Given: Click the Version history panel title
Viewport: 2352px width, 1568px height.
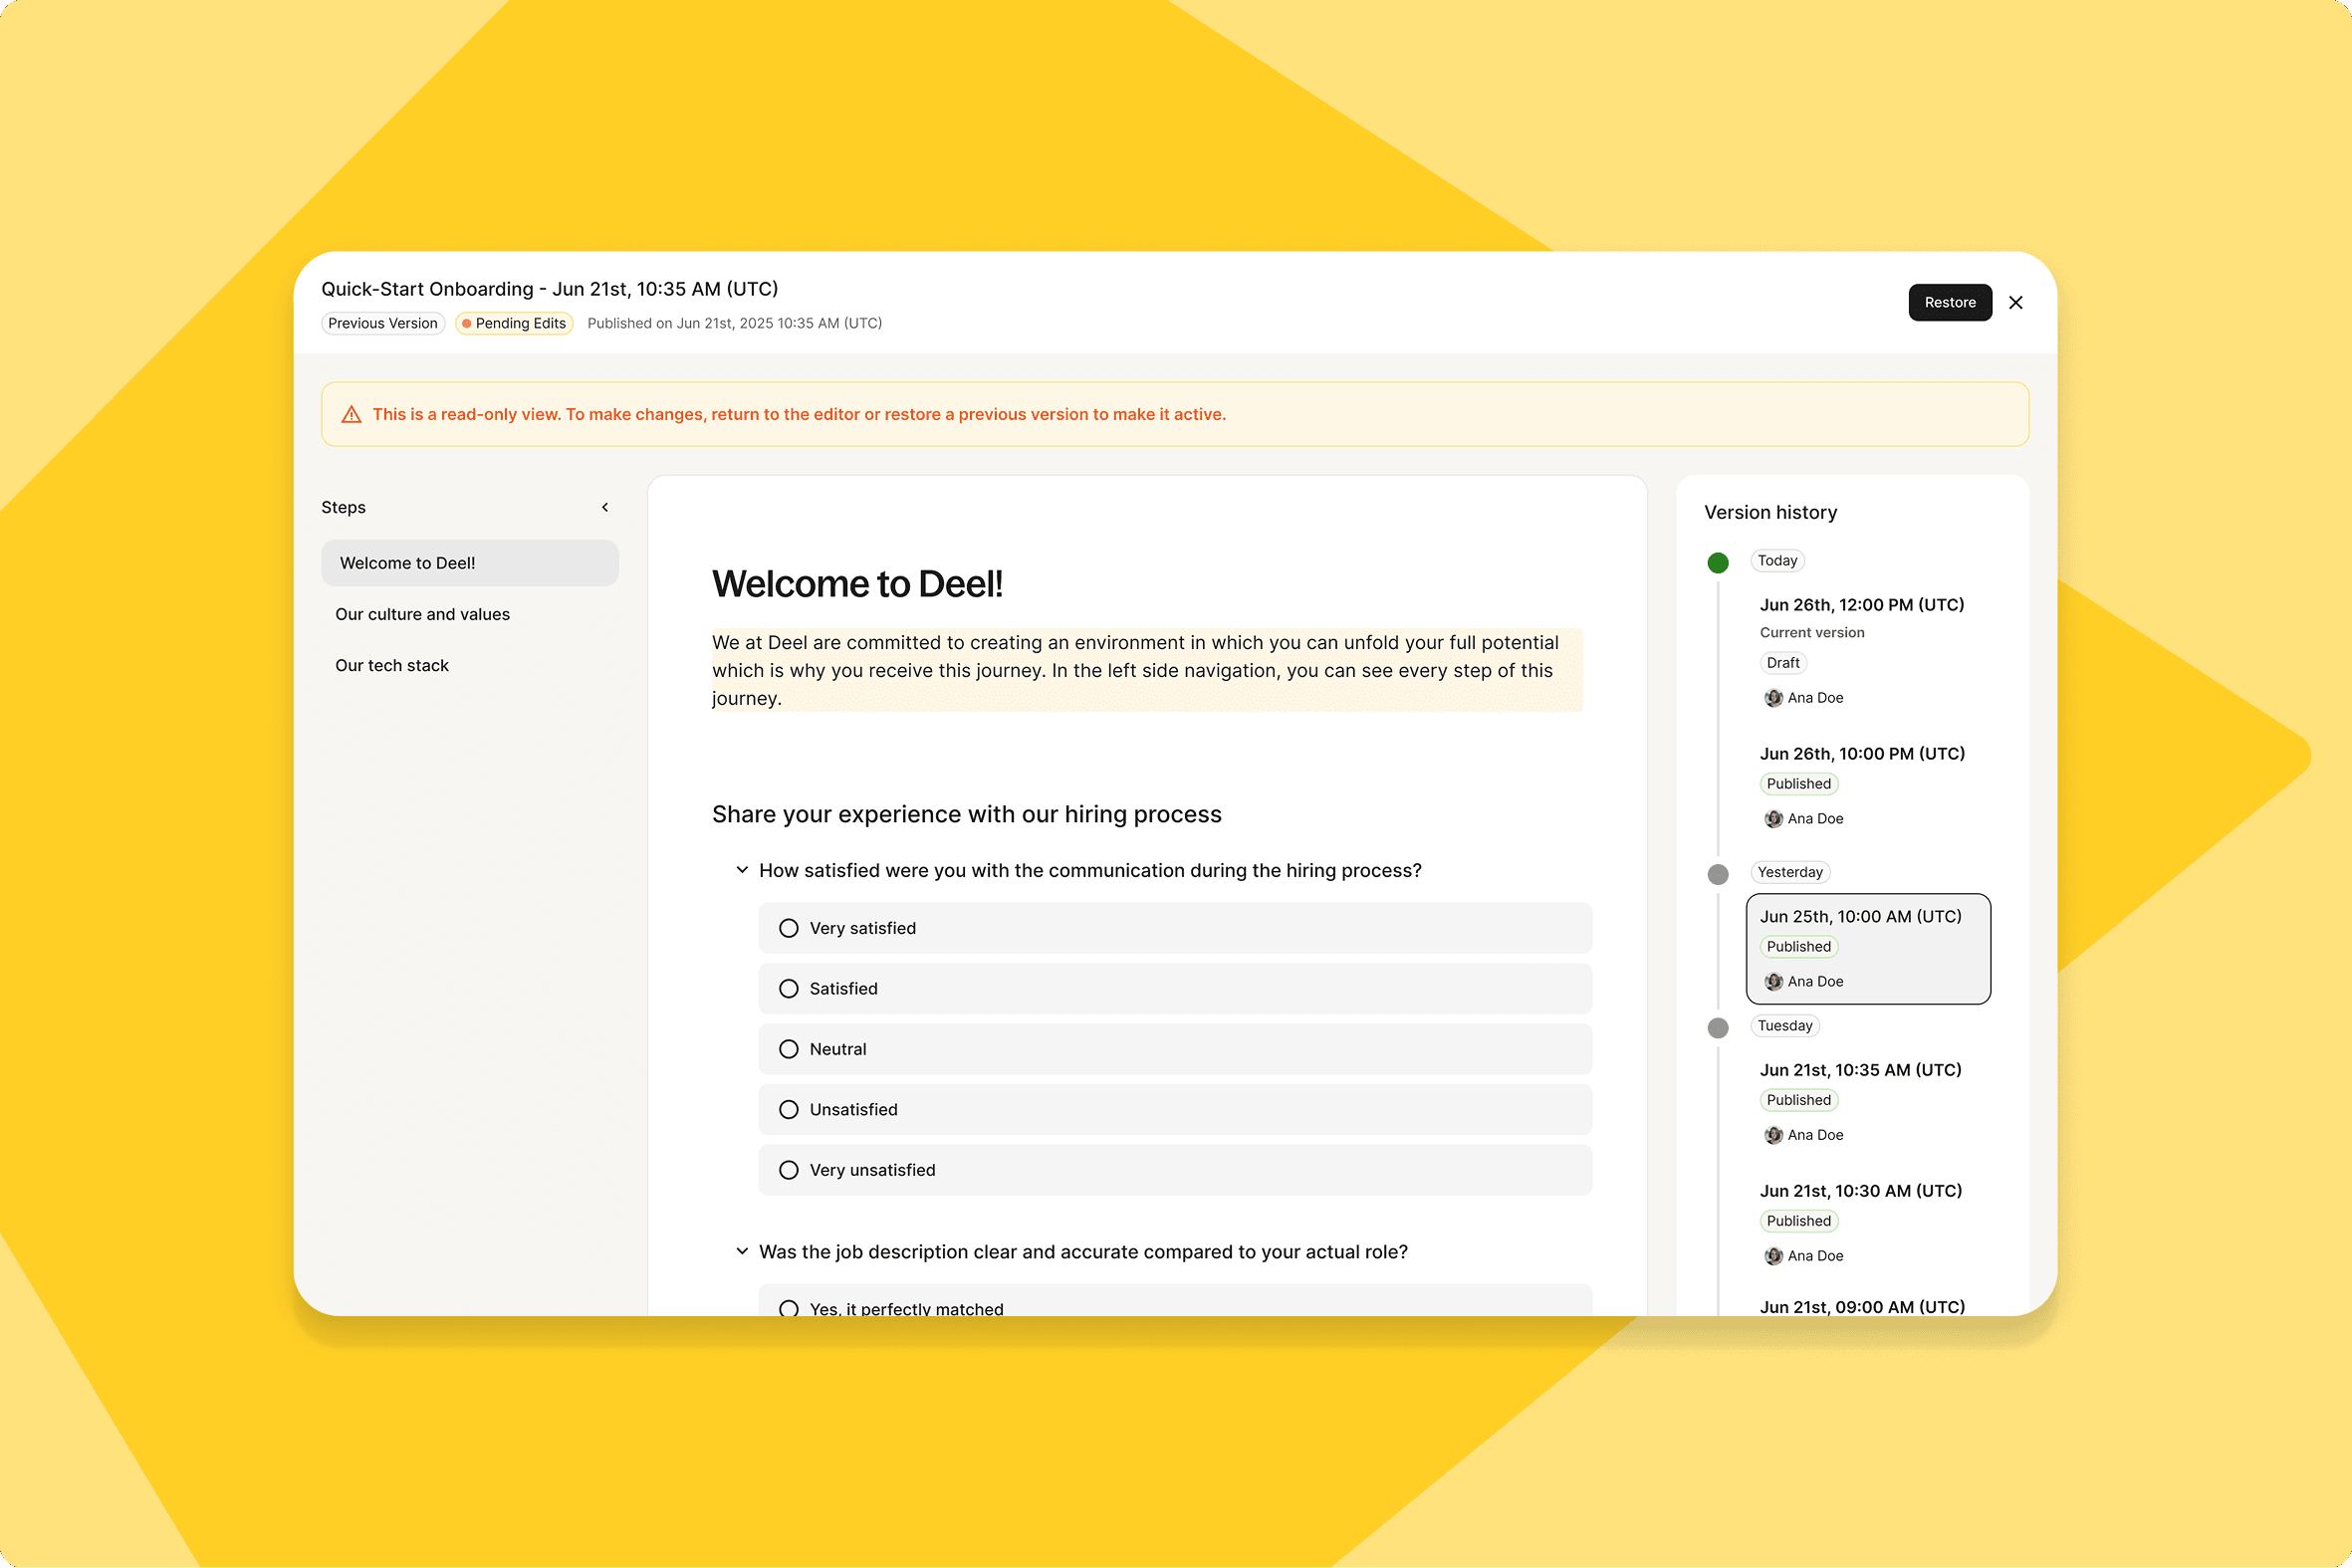Looking at the screenshot, I should pos(1770,512).
